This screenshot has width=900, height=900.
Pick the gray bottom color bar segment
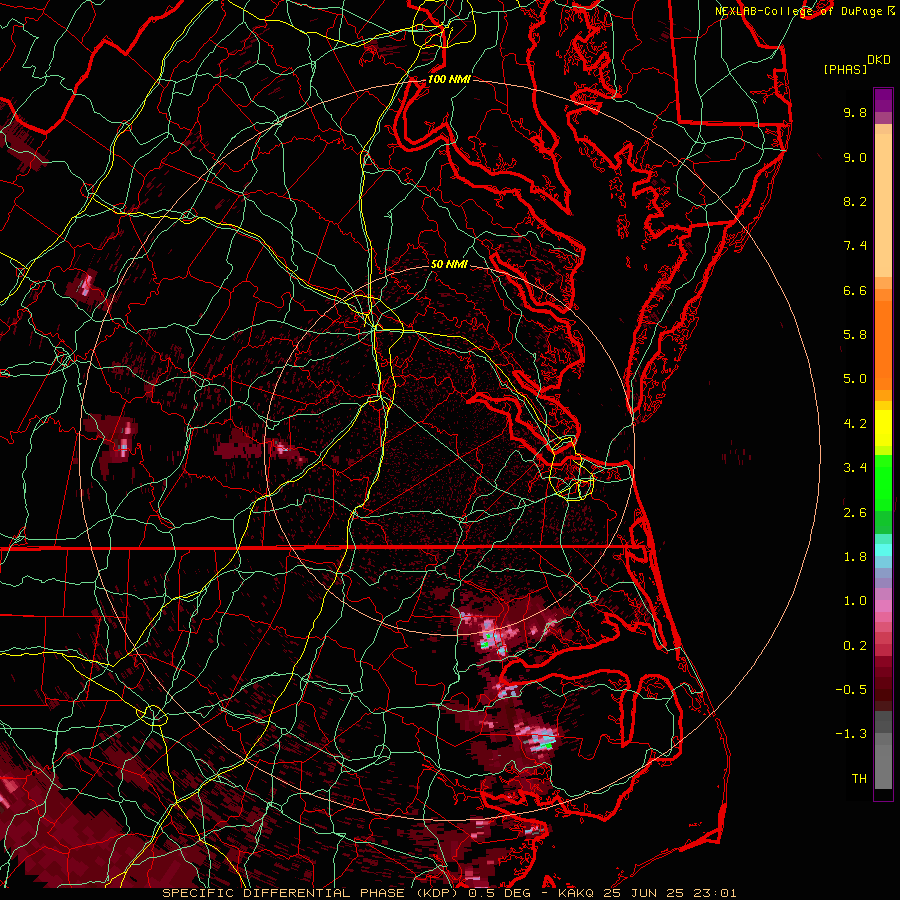tap(883, 763)
